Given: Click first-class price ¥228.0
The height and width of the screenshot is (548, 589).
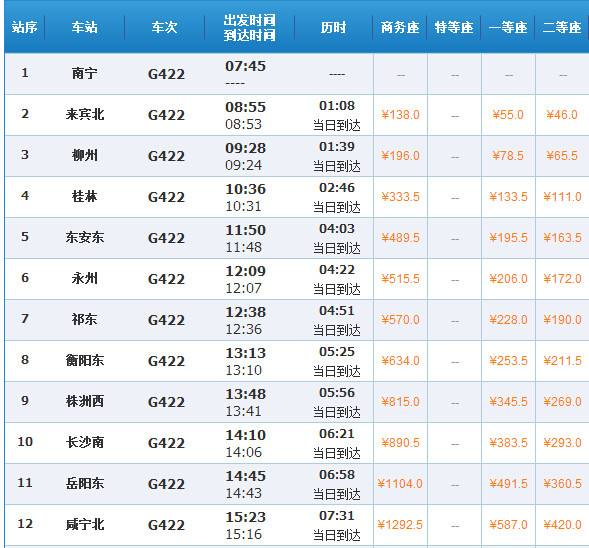Looking at the screenshot, I should tap(508, 320).
